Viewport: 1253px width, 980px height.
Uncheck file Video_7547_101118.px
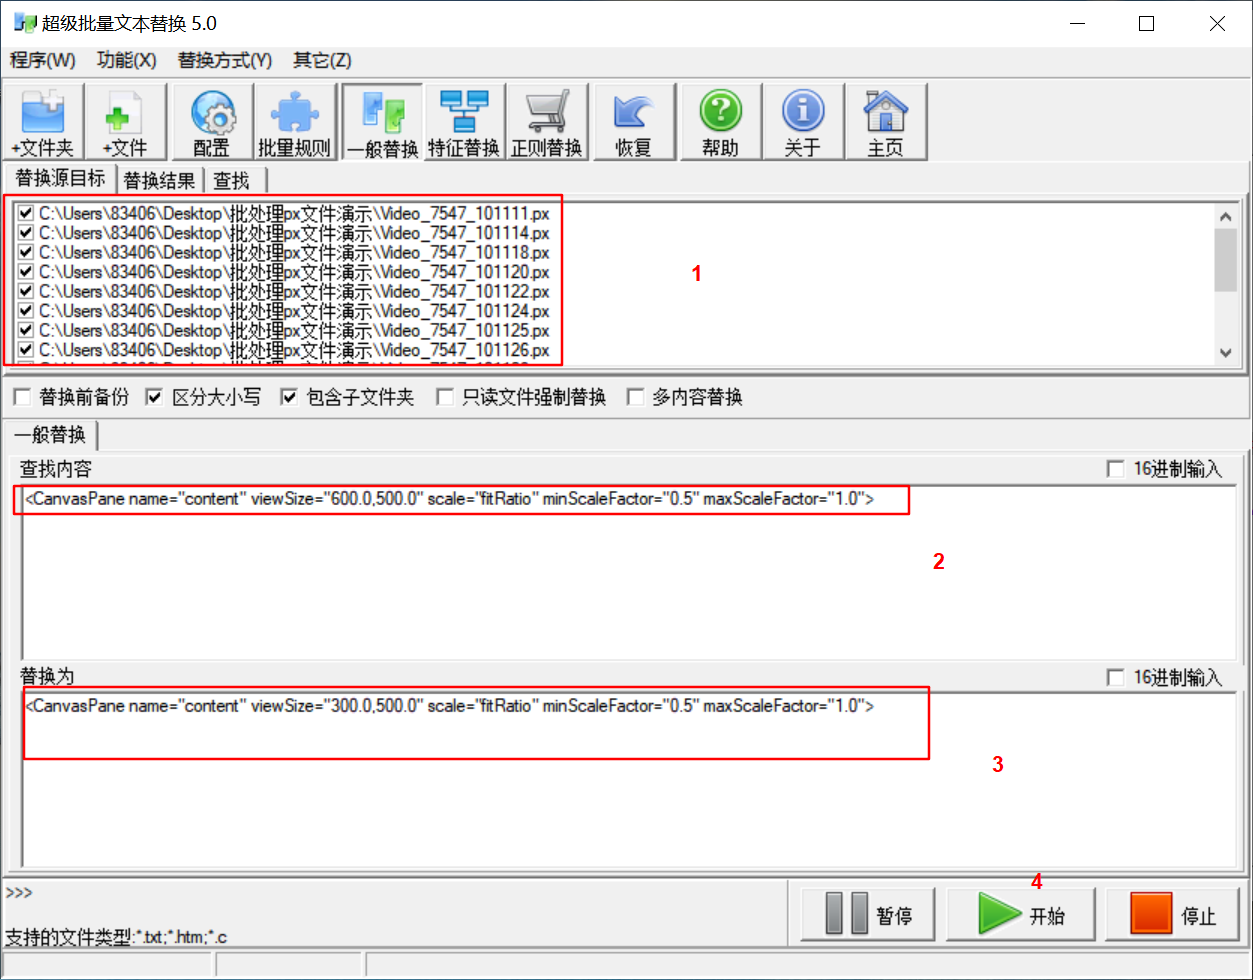(x=26, y=252)
